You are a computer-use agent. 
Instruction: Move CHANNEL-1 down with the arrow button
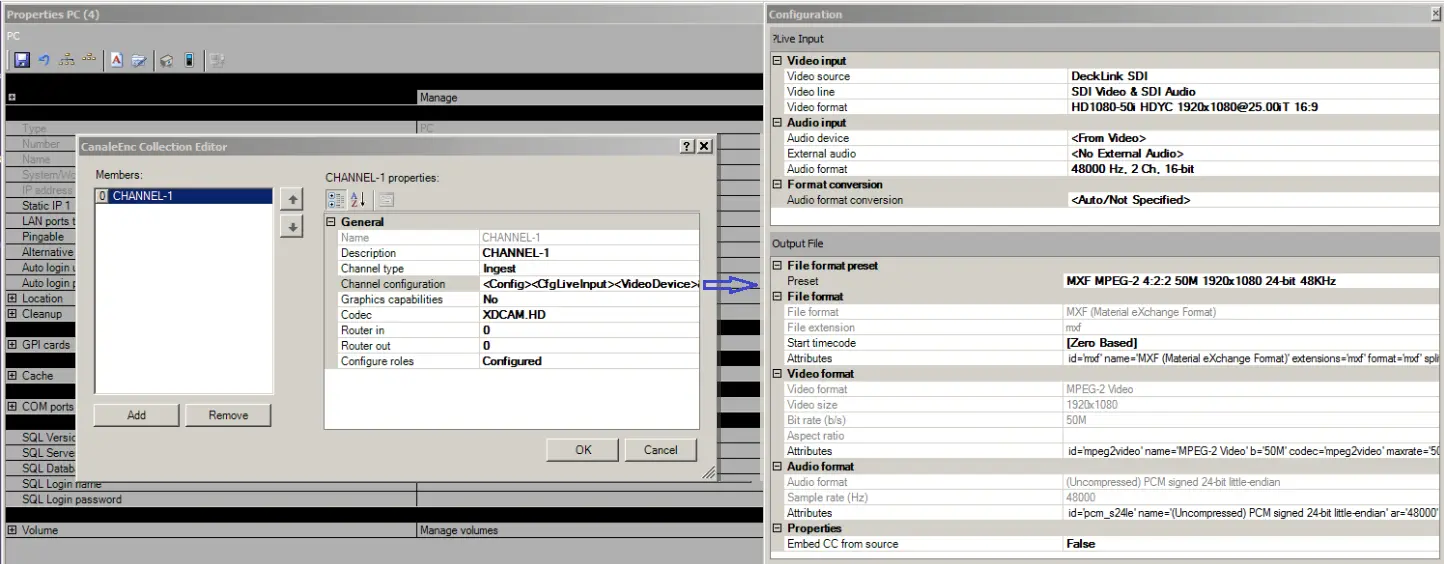pos(292,228)
